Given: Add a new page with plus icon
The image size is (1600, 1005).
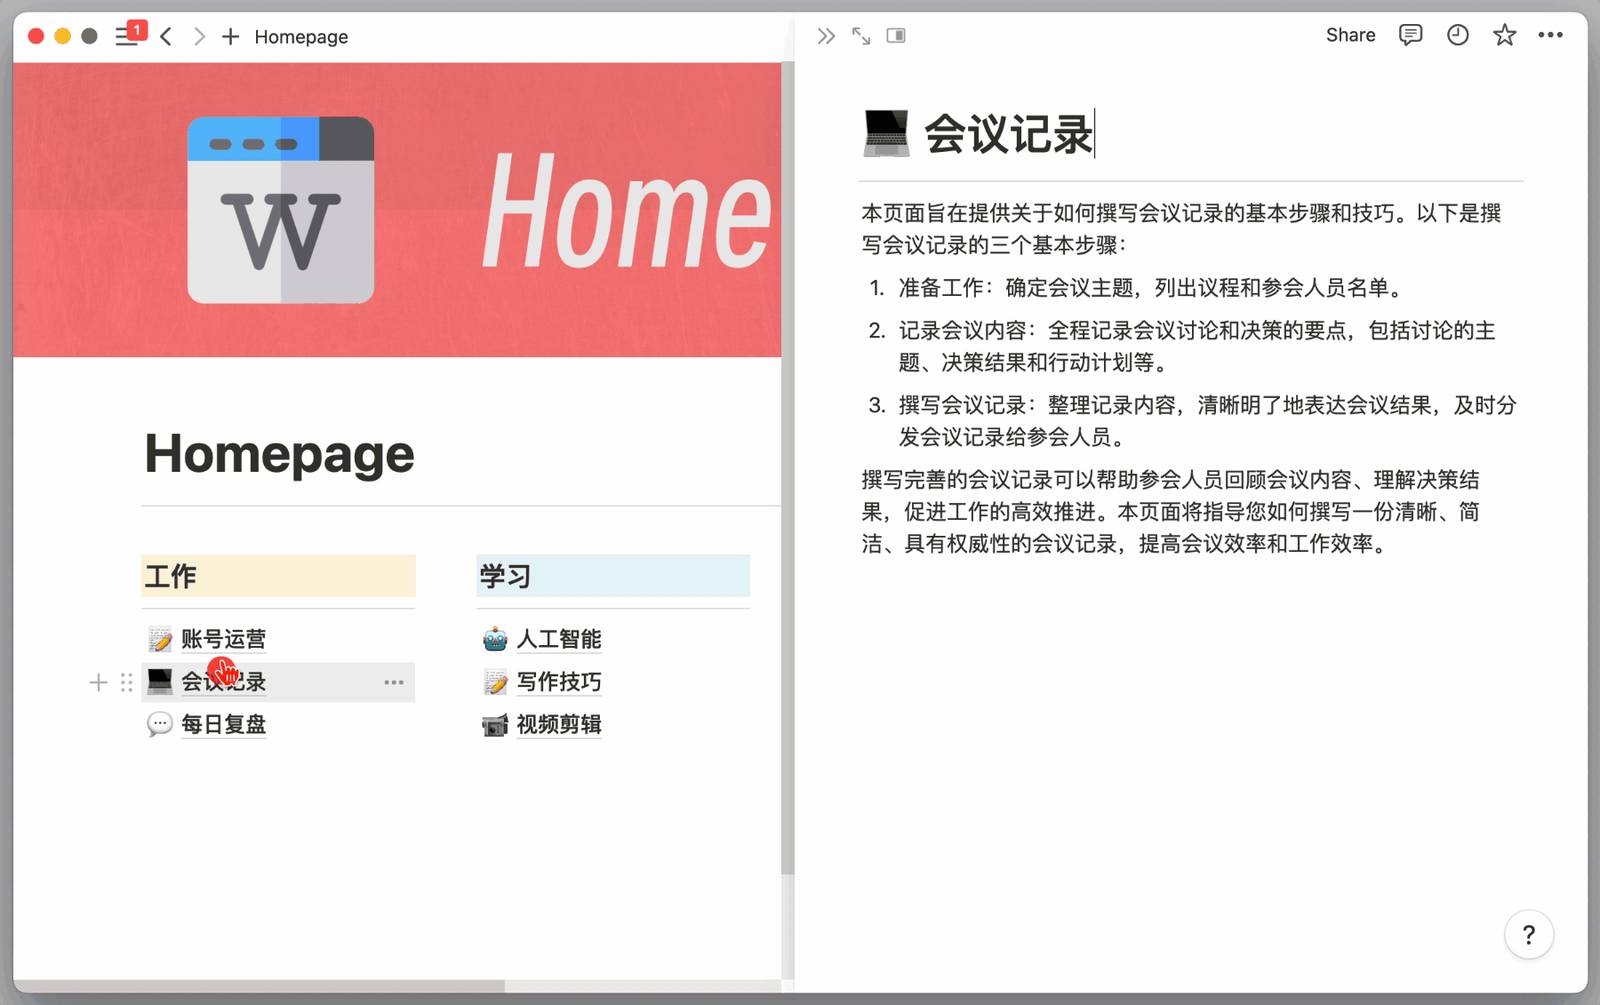Looking at the screenshot, I should 231,37.
